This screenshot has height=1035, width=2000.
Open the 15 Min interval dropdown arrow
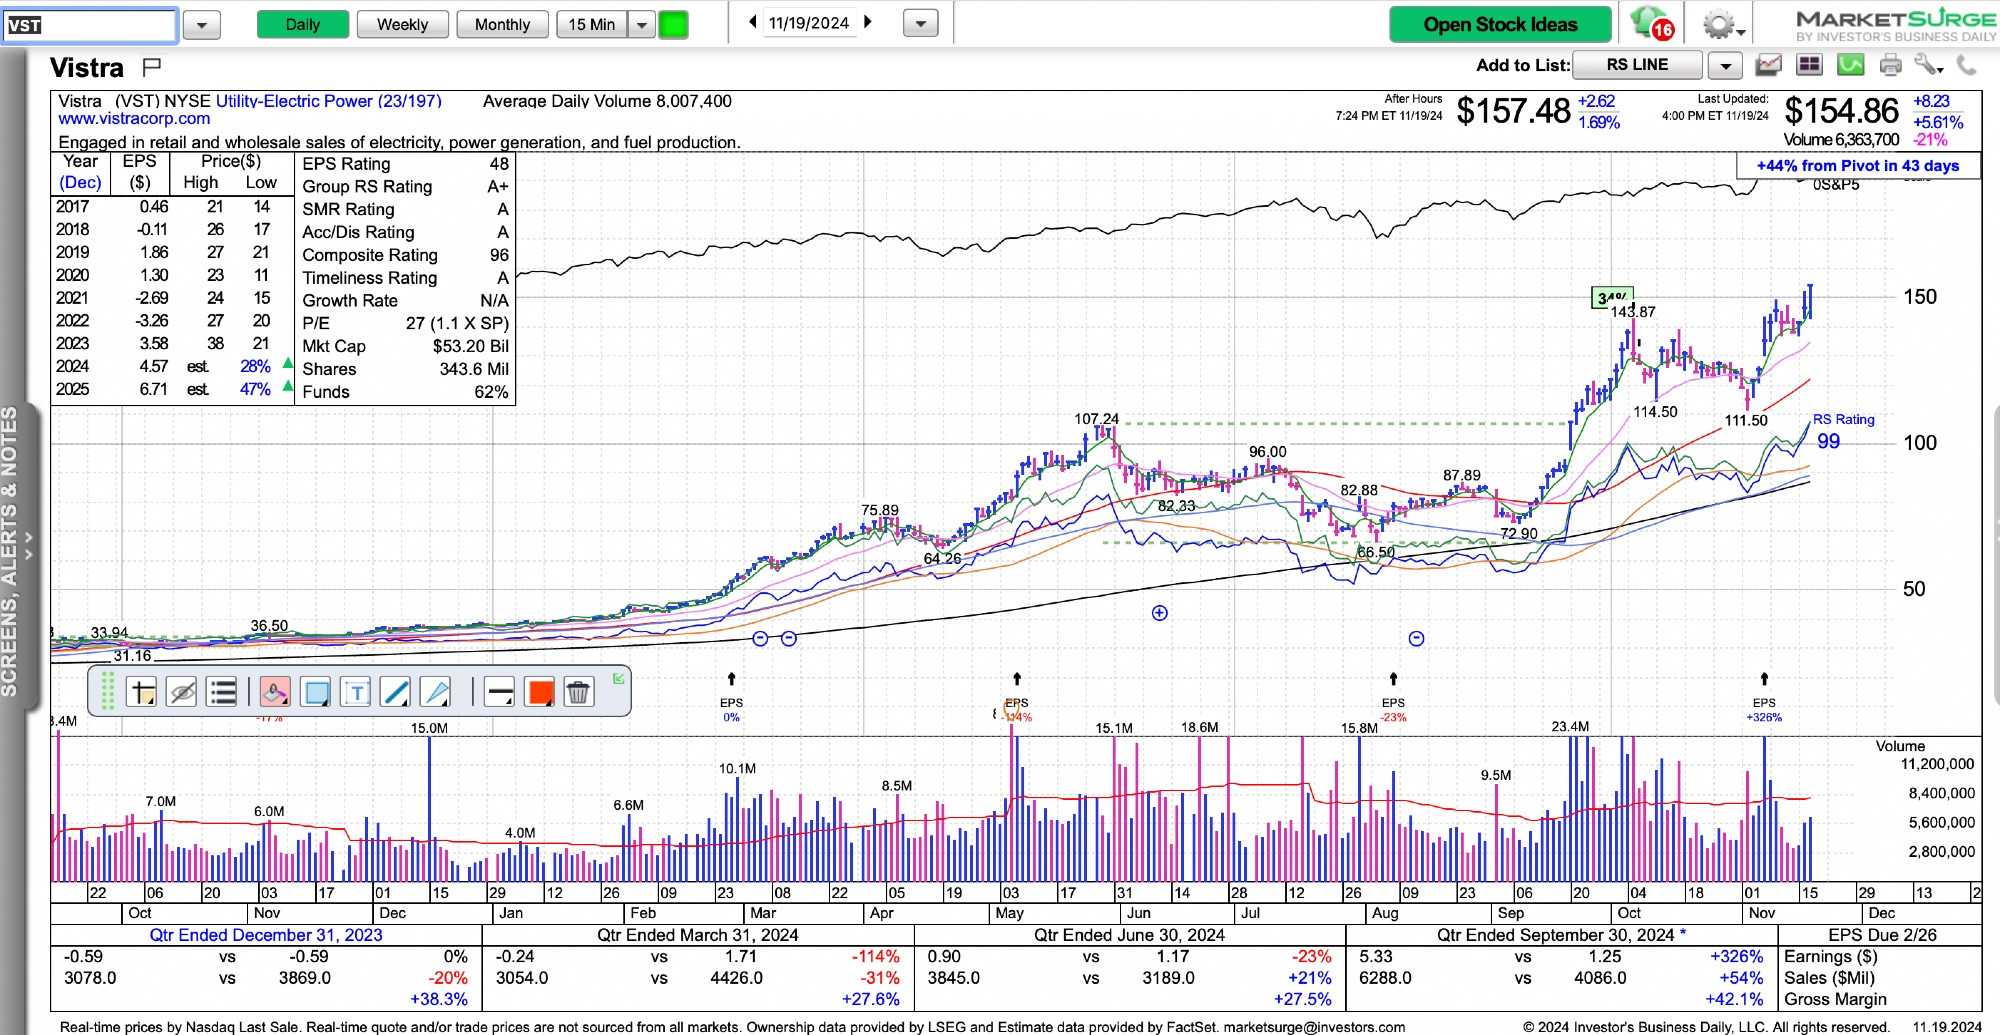click(642, 24)
